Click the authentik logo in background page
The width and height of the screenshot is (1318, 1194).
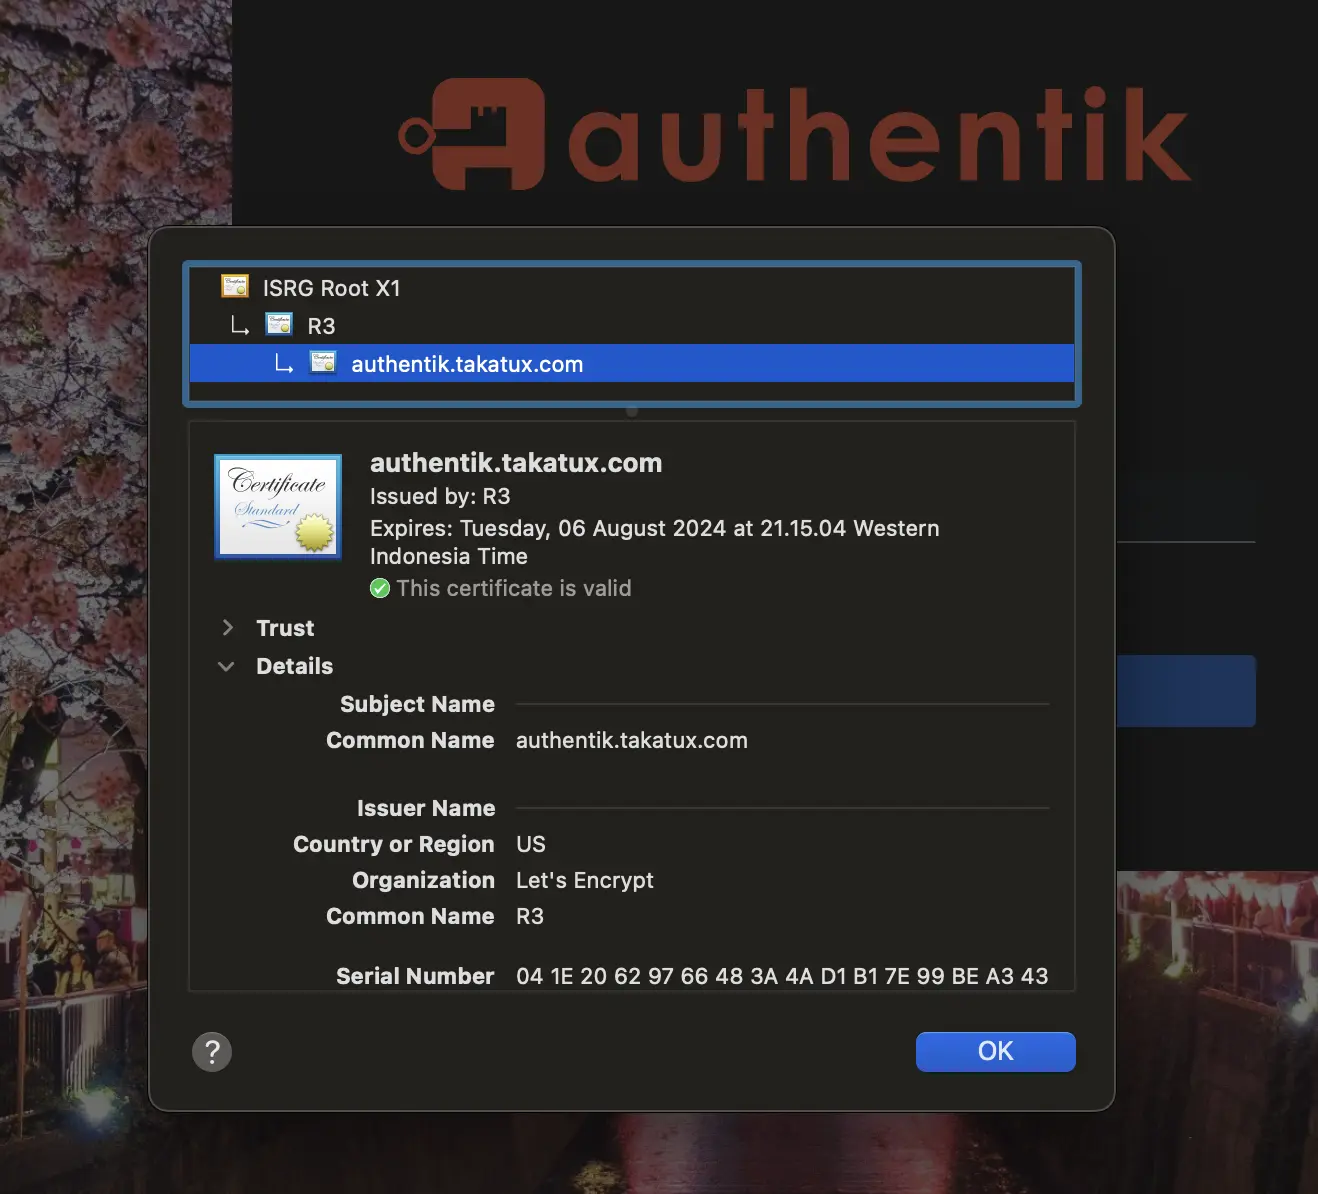point(795,134)
